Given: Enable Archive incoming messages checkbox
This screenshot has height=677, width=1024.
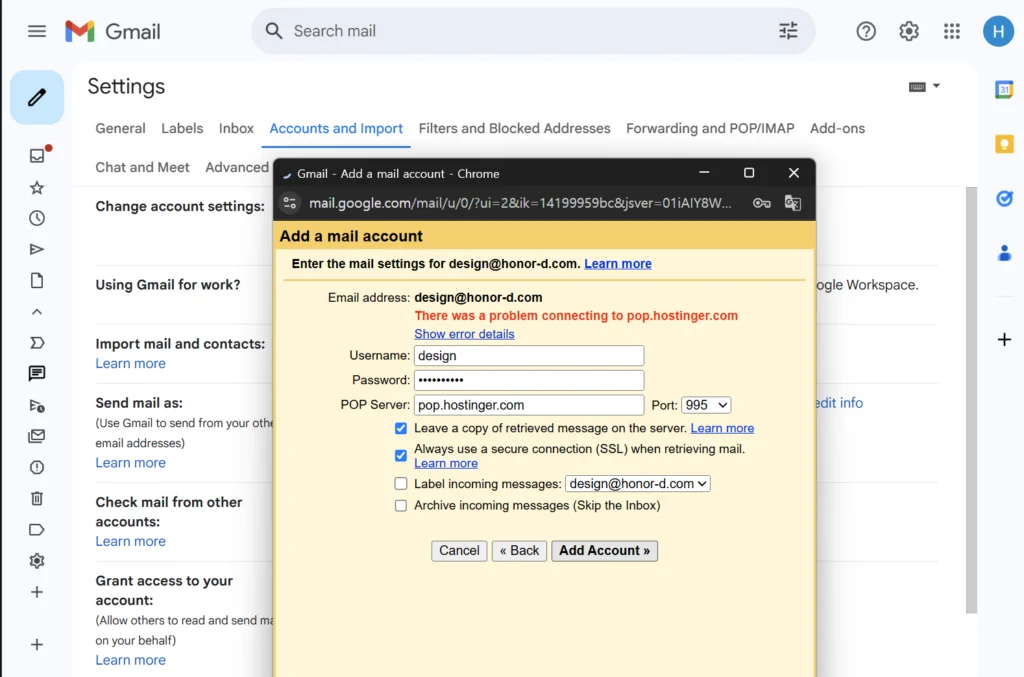Looking at the screenshot, I should 401,505.
